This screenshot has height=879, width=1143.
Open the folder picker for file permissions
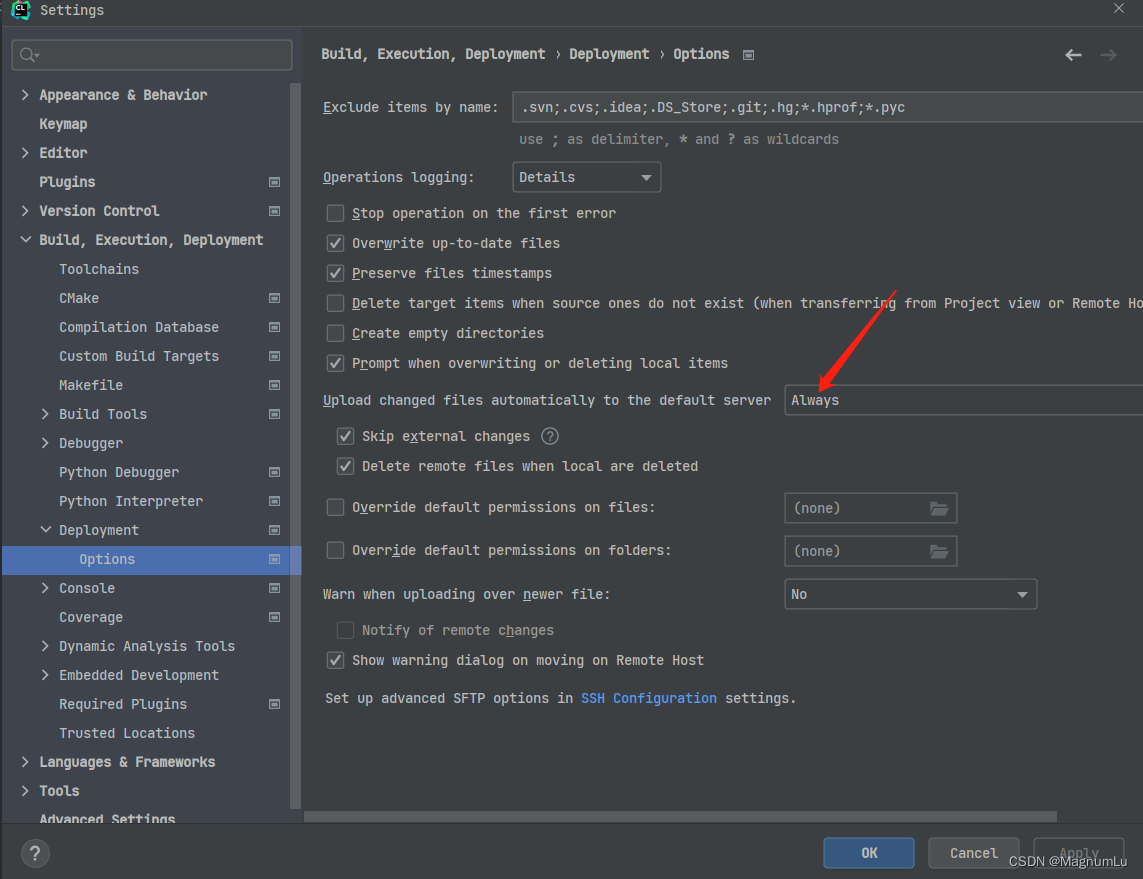coord(939,508)
